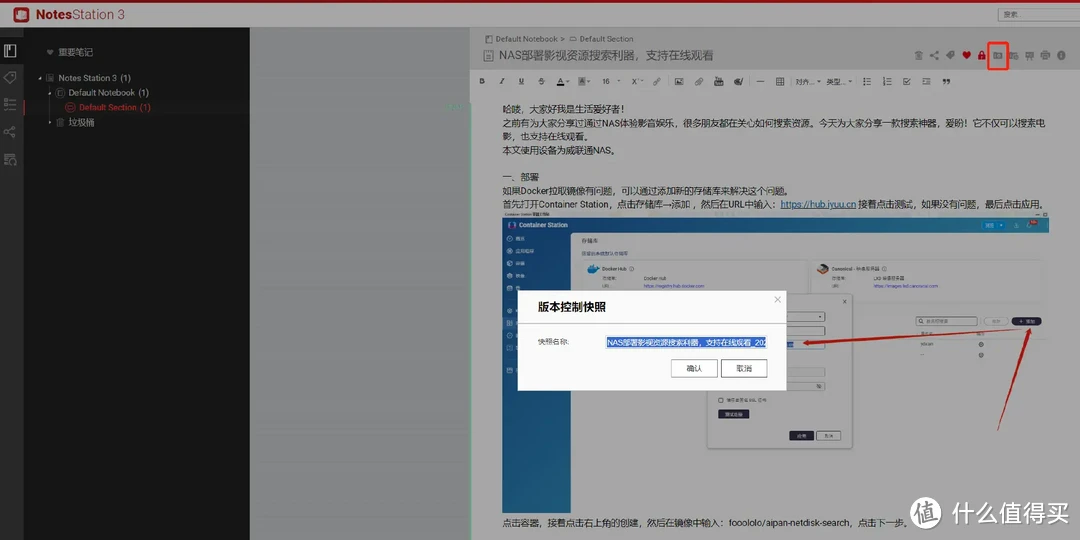
Task: Attach a file using the paperclip icon
Action: (x=698, y=81)
